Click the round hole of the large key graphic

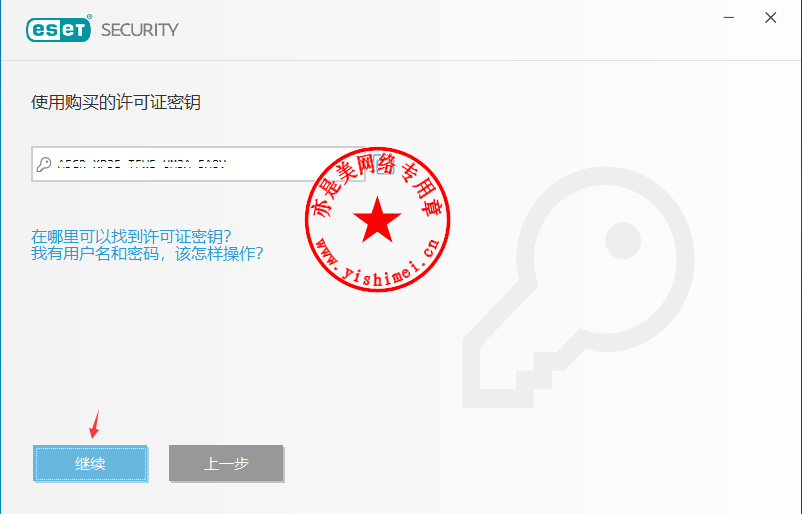click(x=623, y=240)
